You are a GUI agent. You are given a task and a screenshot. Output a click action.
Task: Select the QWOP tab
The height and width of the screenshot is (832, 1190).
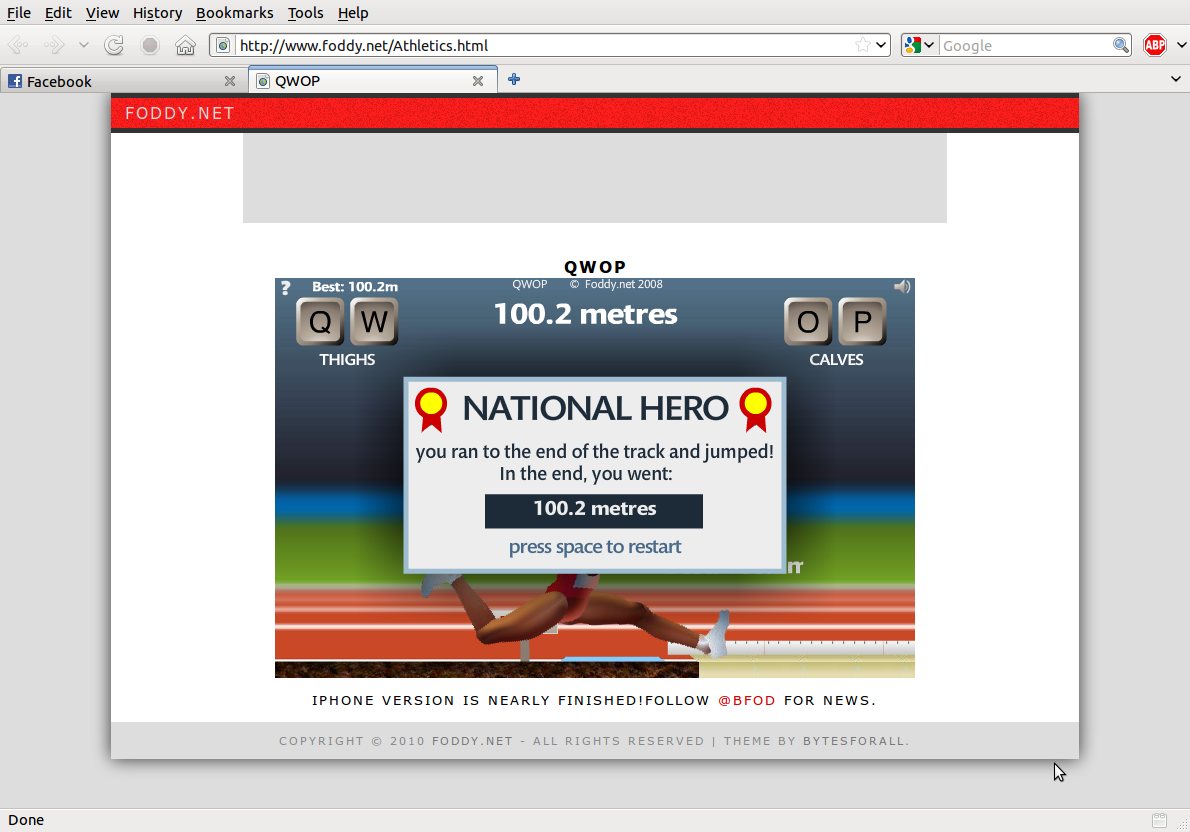click(373, 80)
